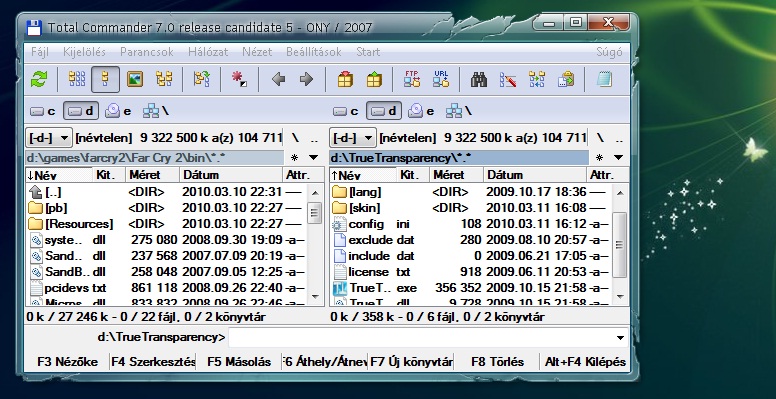Screen dimensions: 776x399
Task: Open right panel directory history arrow
Action: [619, 158]
